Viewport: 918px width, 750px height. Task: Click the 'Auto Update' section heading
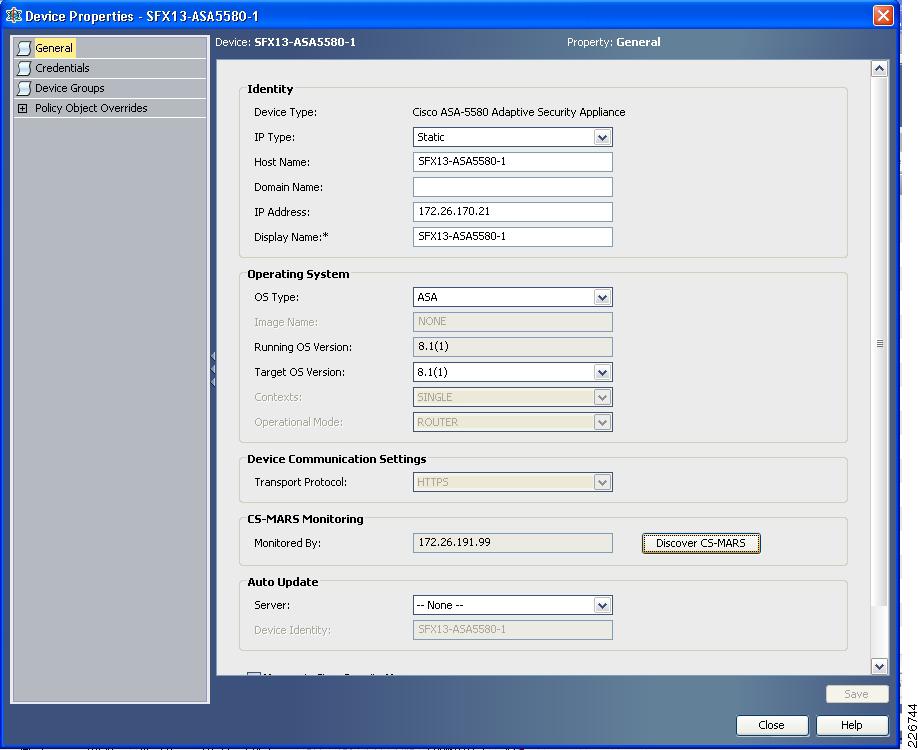(283, 582)
